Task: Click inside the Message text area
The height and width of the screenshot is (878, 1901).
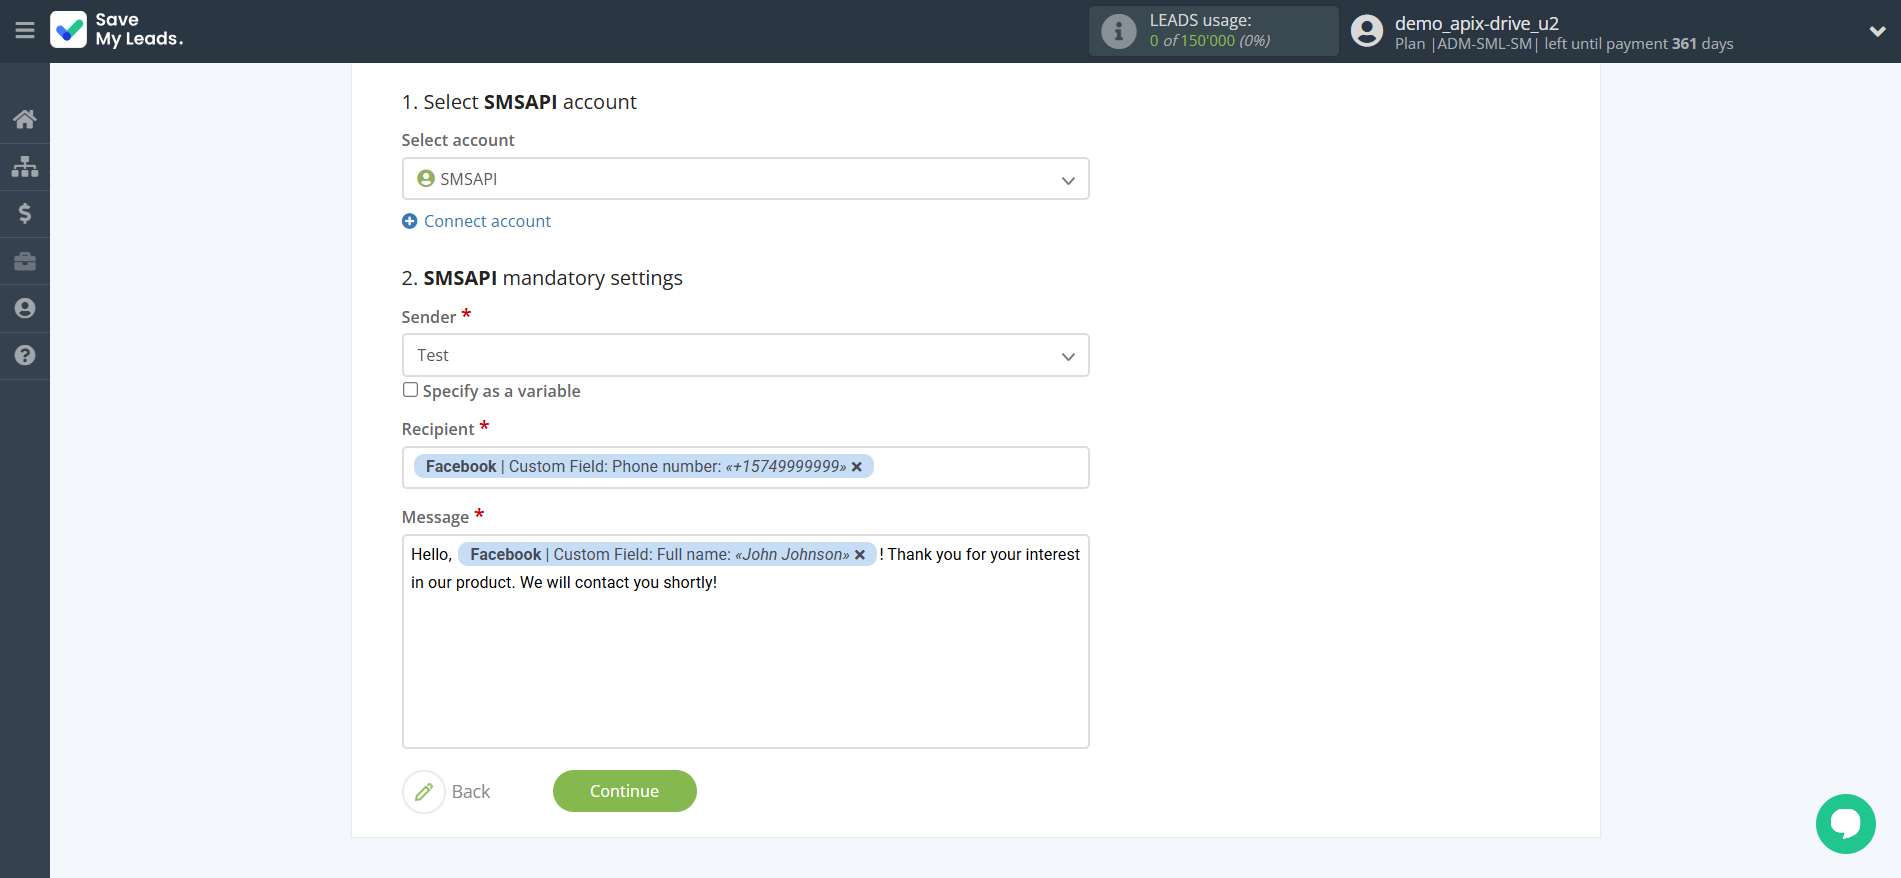Action: click(x=745, y=670)
